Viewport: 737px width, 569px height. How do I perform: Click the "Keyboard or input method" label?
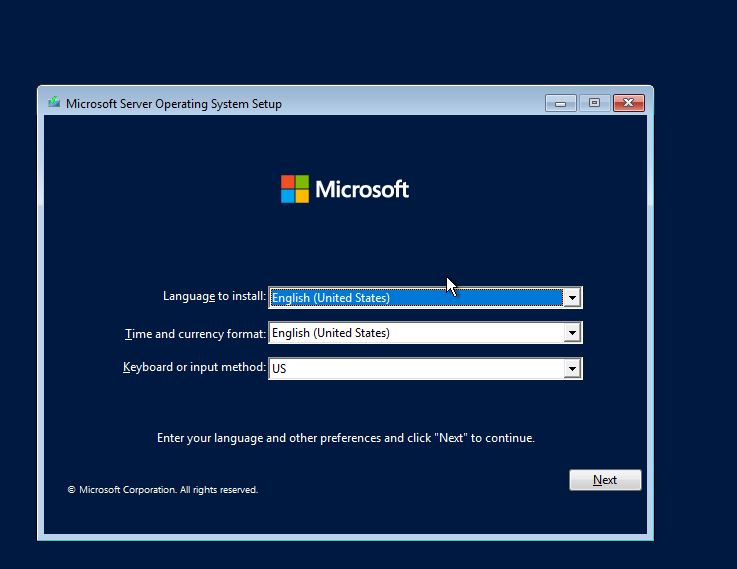[x=194, y=368]
